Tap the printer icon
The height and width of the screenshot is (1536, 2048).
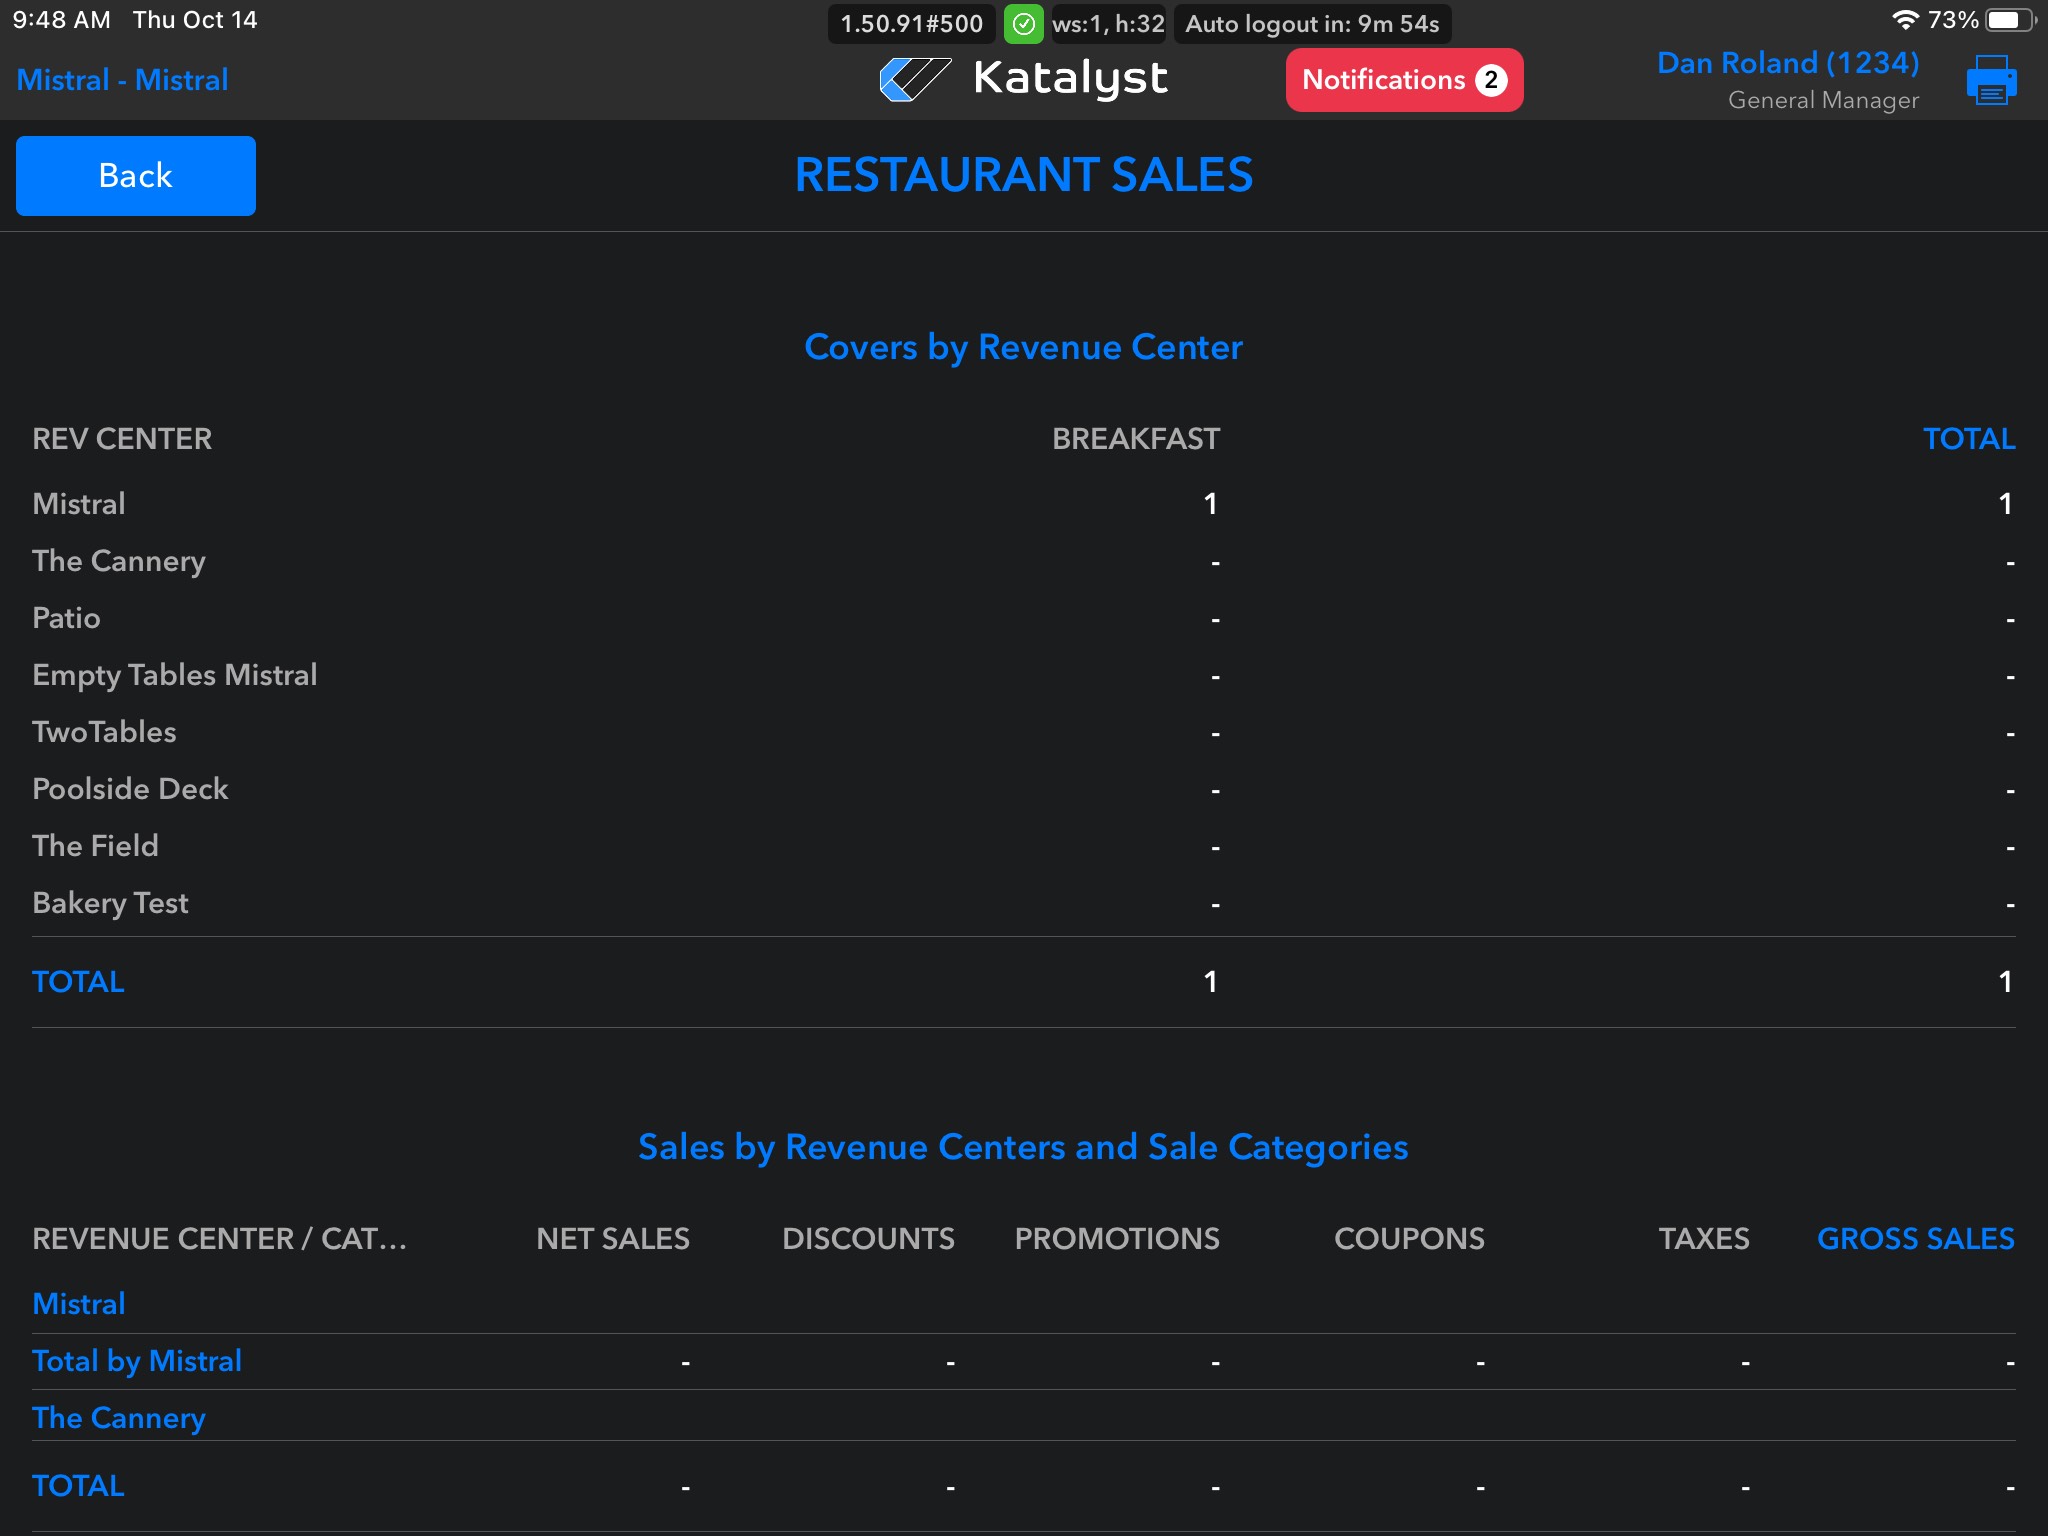coord(1990,80)
